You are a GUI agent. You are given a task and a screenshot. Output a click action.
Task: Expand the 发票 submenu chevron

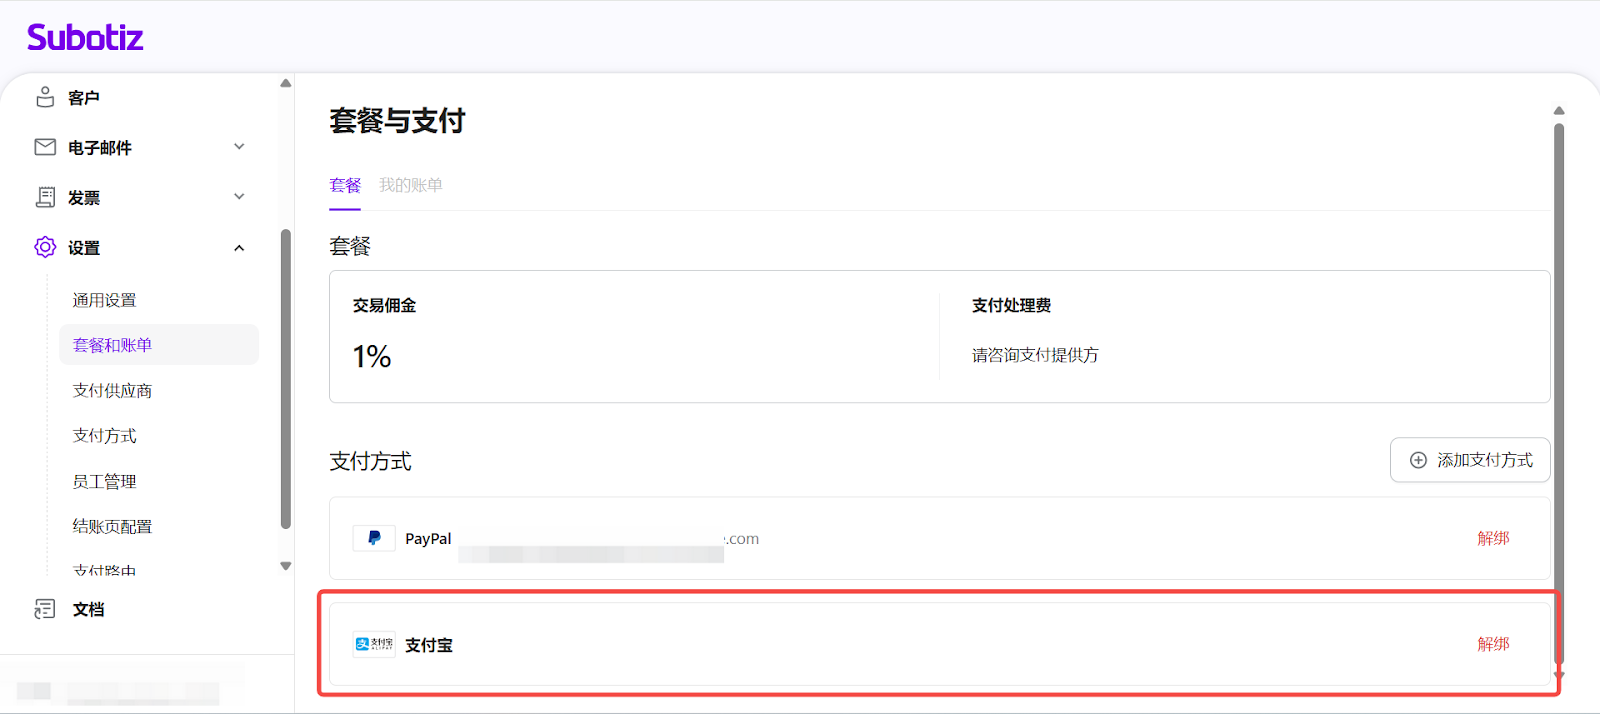coord(239,197)
